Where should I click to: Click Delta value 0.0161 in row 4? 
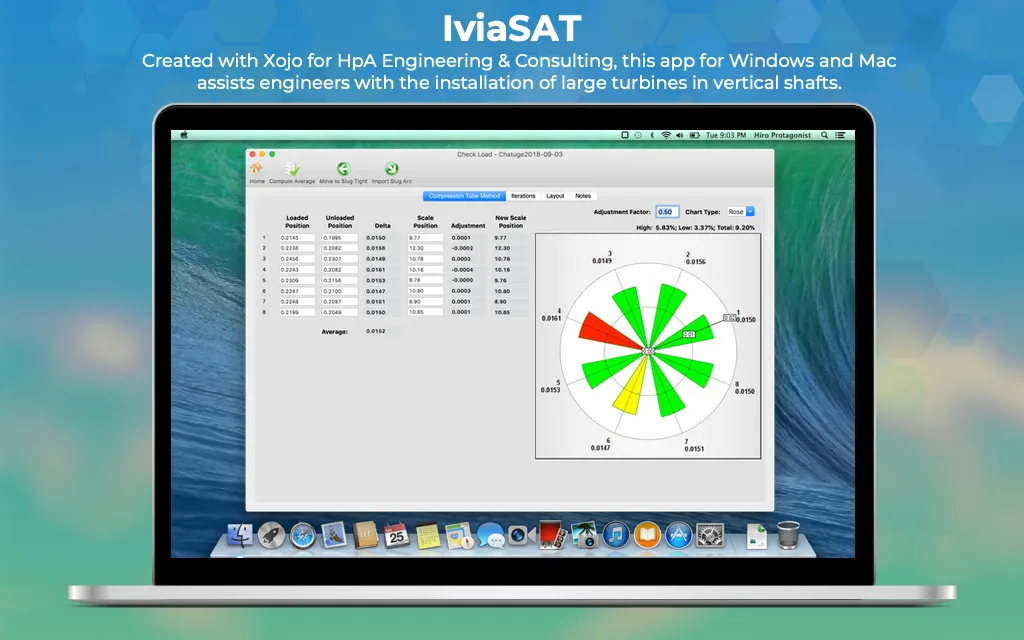pyautogui.click(x=376, y=270)
